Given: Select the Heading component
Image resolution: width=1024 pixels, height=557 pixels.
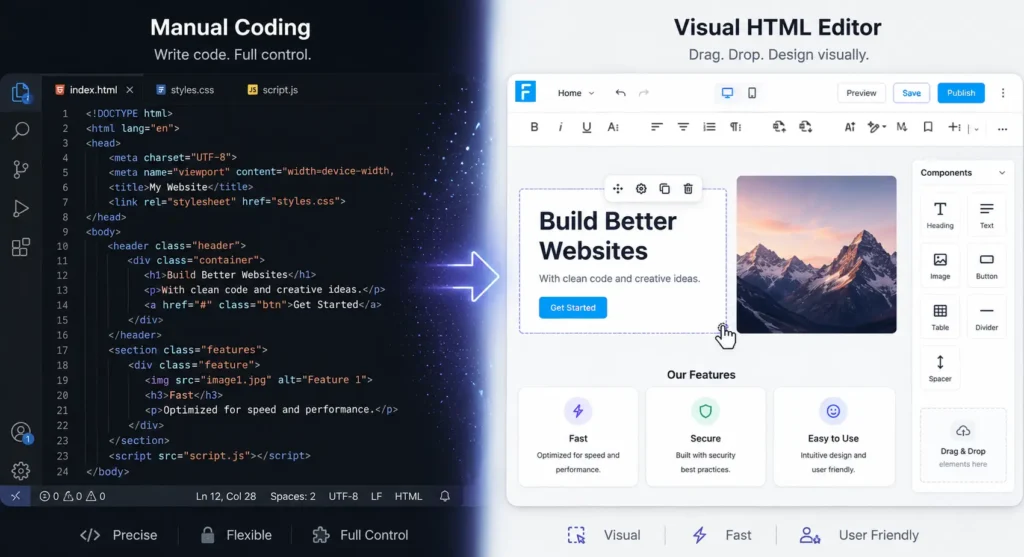Looking at the screenshot, I should tap(940, 214).
